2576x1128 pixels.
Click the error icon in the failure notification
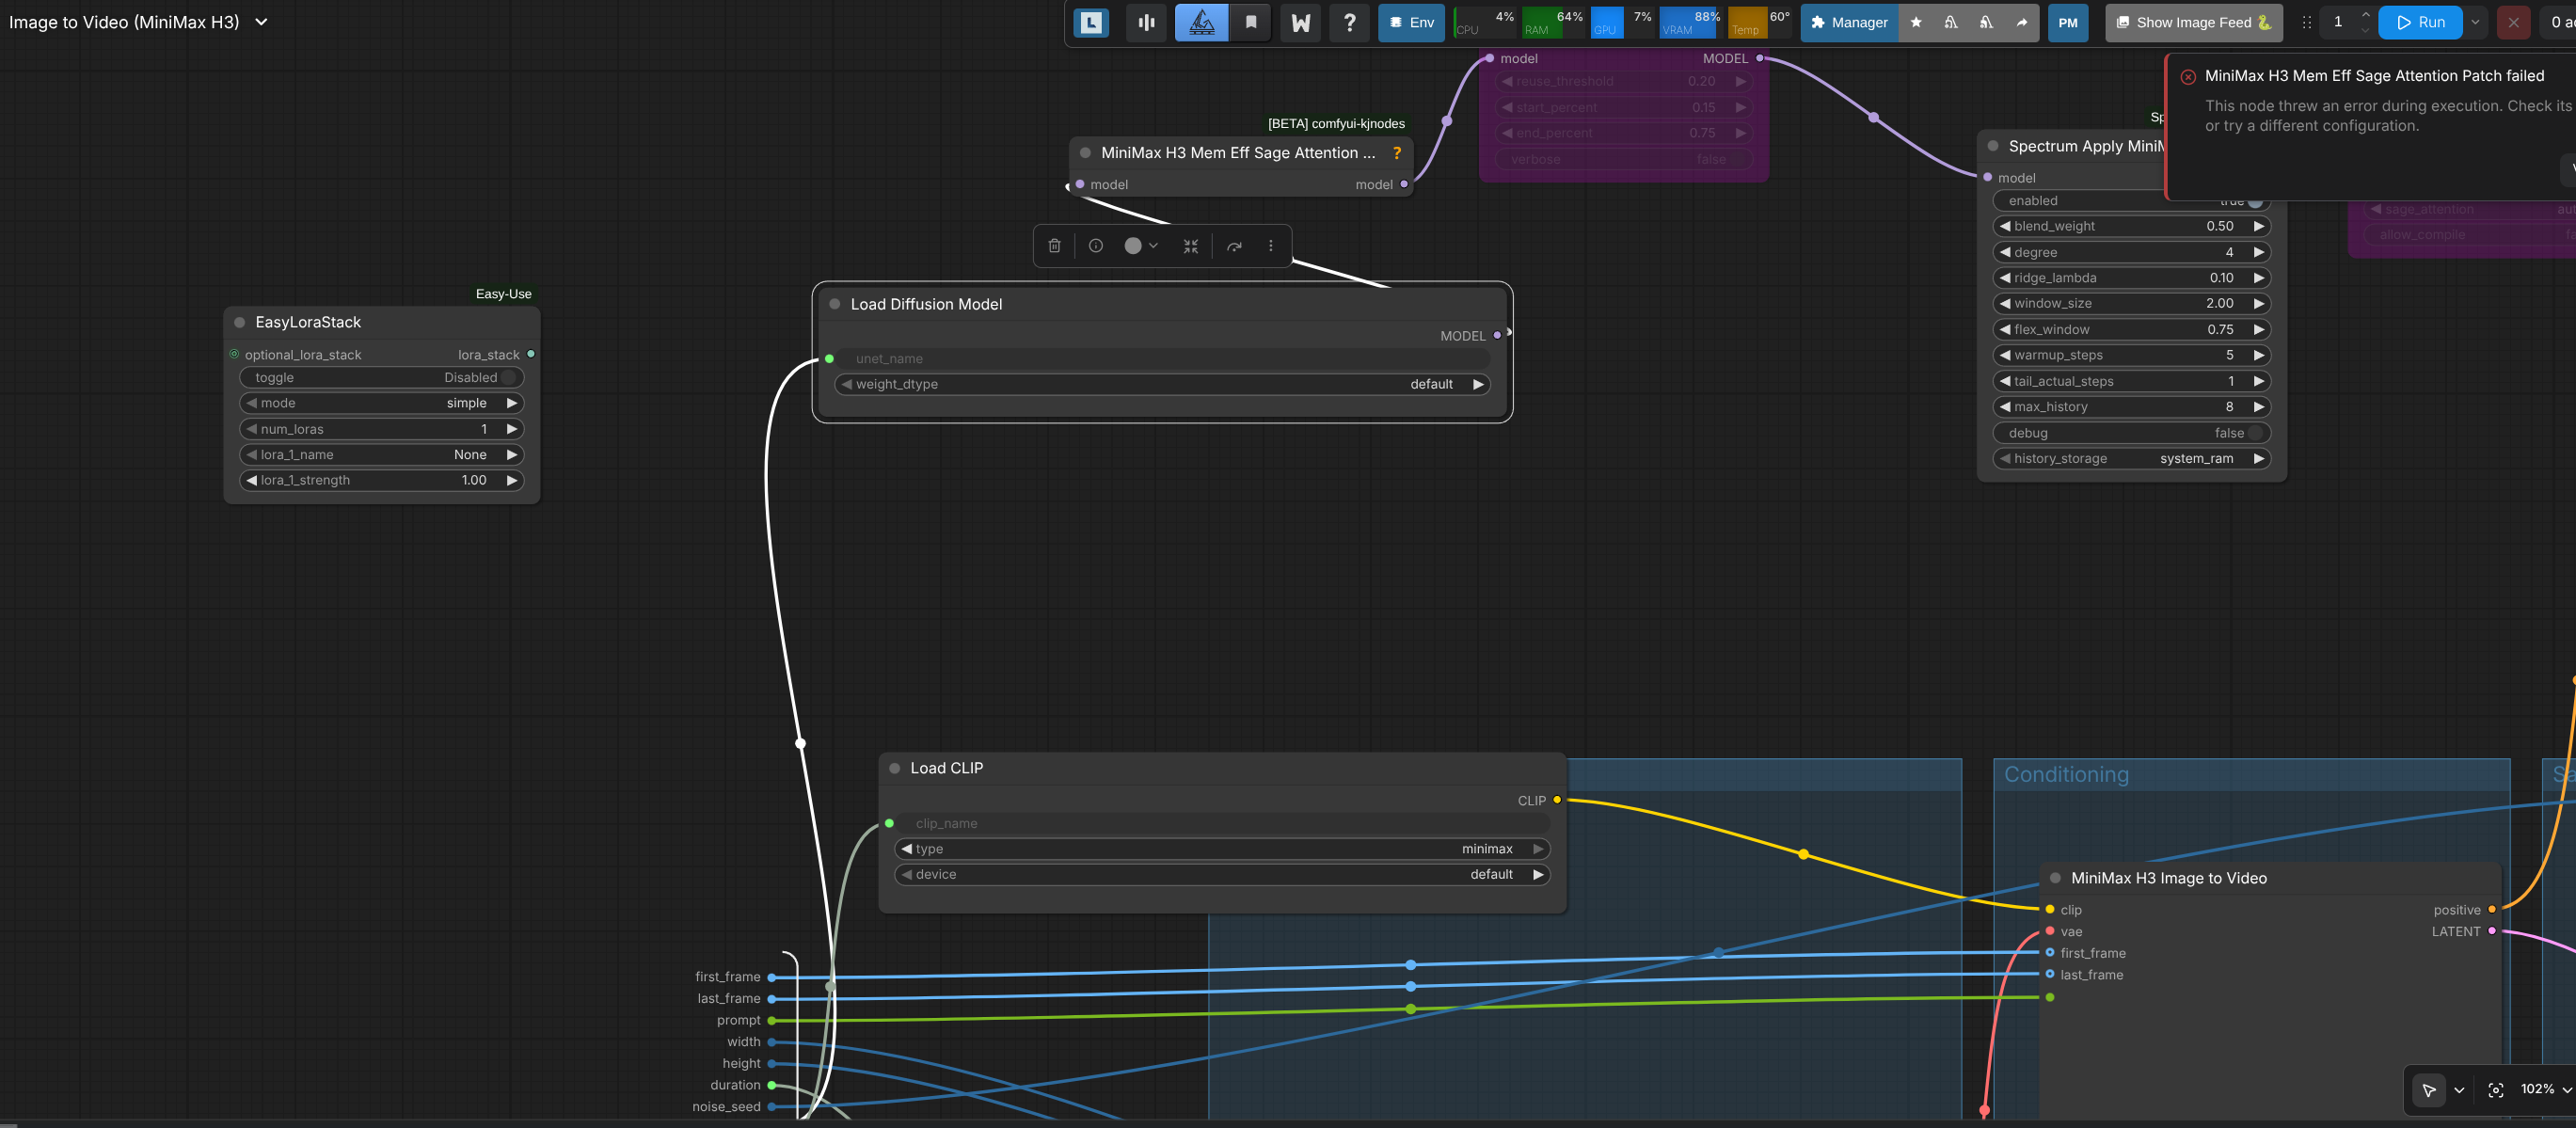point(2188,77)
